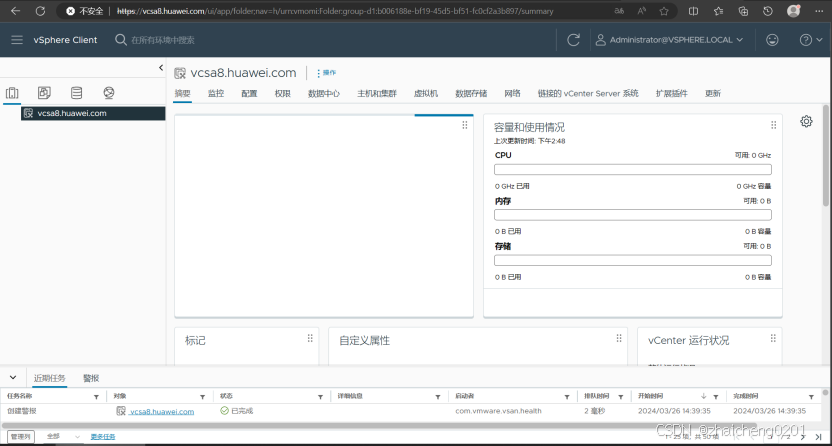Switch to the 配置 tab
This screenshot has width=832, height=446.
pyautogui.click(x=249, y=93)
